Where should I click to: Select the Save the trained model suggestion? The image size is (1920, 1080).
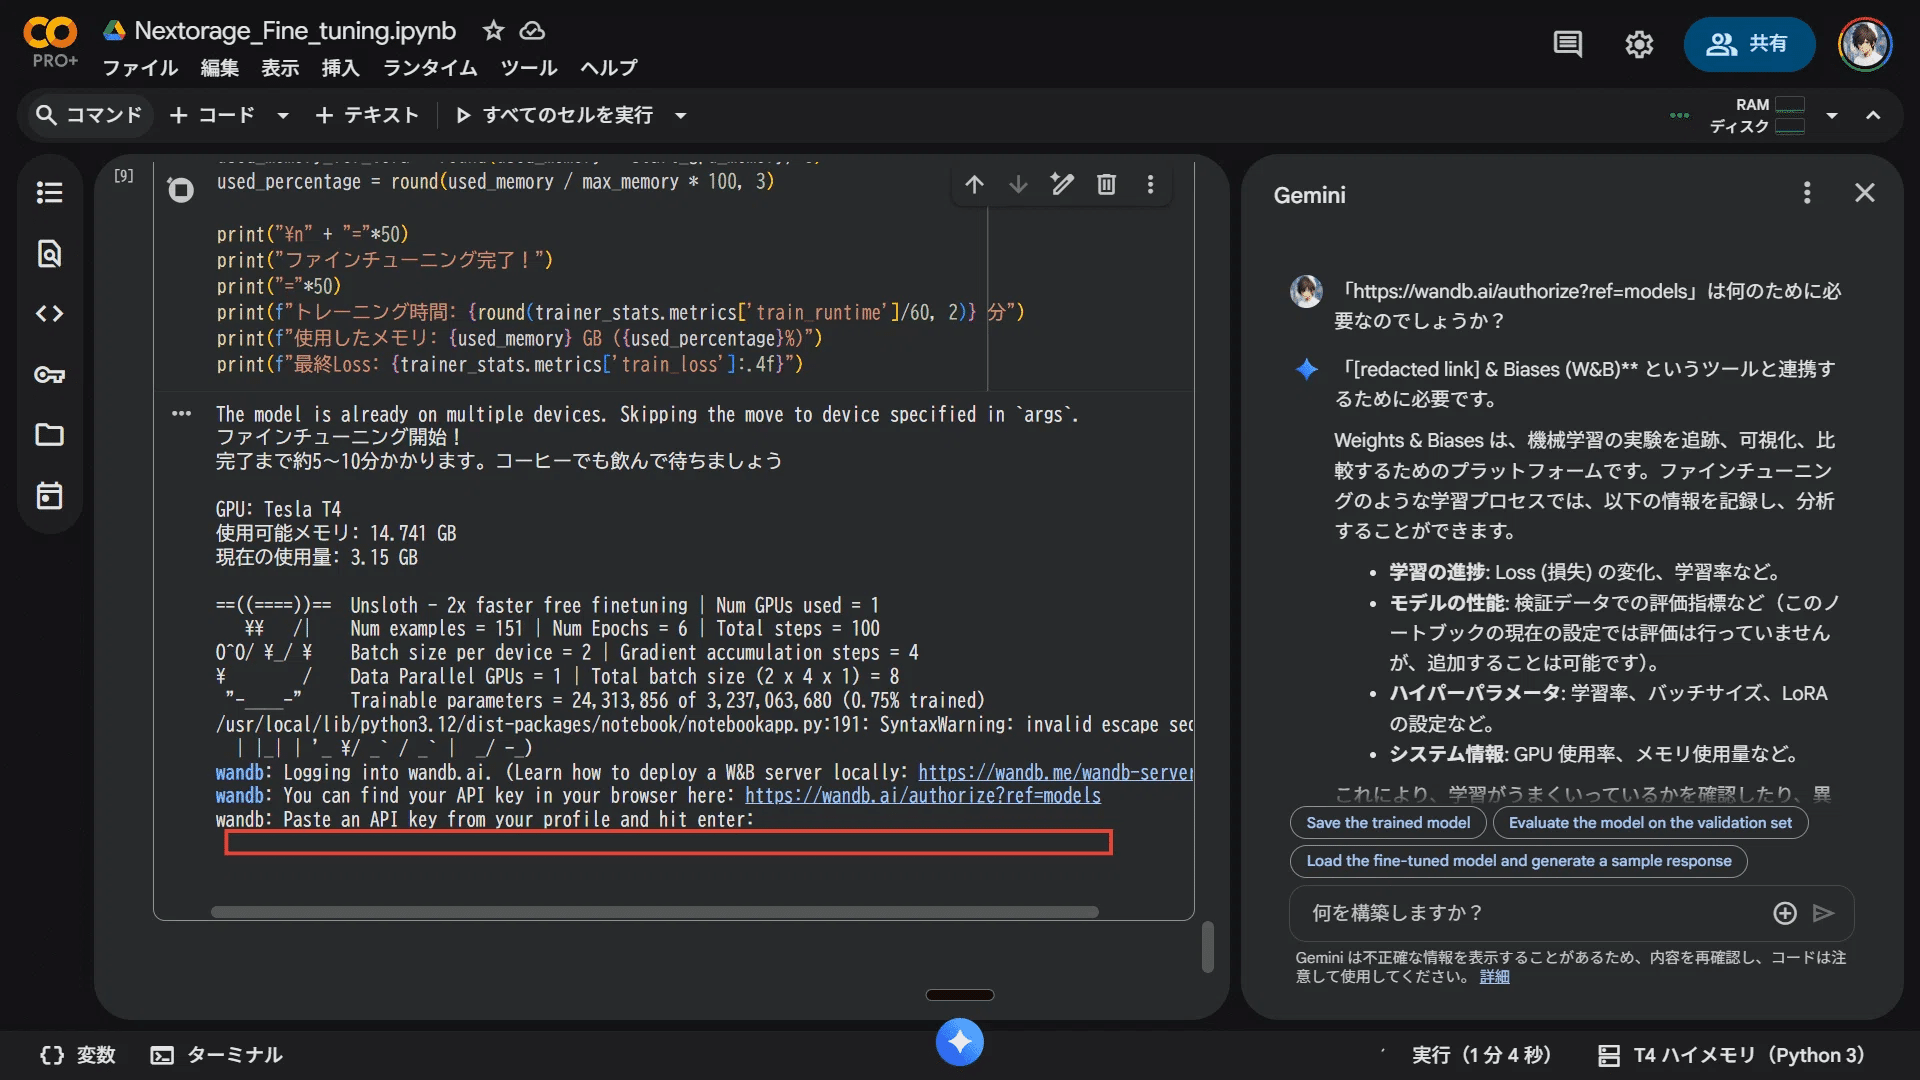1388,823
